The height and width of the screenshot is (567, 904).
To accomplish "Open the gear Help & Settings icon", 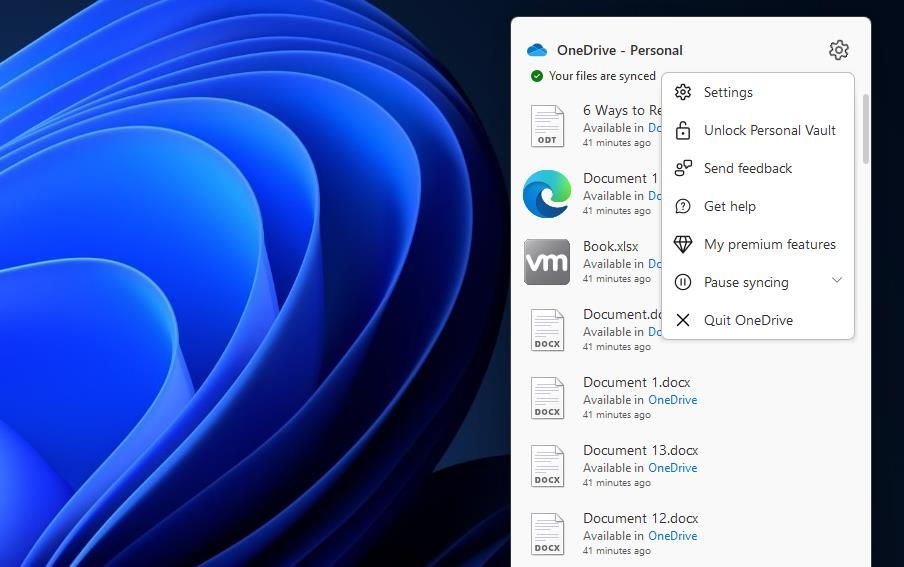I will tap(838, 50).
